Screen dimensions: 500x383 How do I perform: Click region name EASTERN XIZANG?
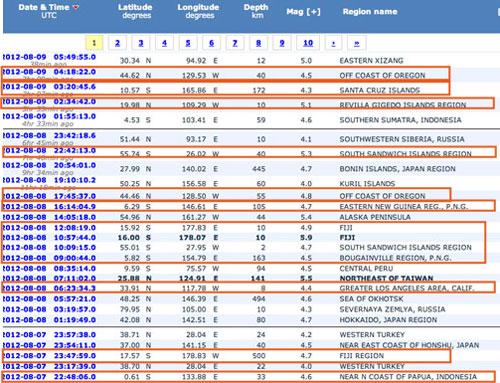click(x=371, y=61)
